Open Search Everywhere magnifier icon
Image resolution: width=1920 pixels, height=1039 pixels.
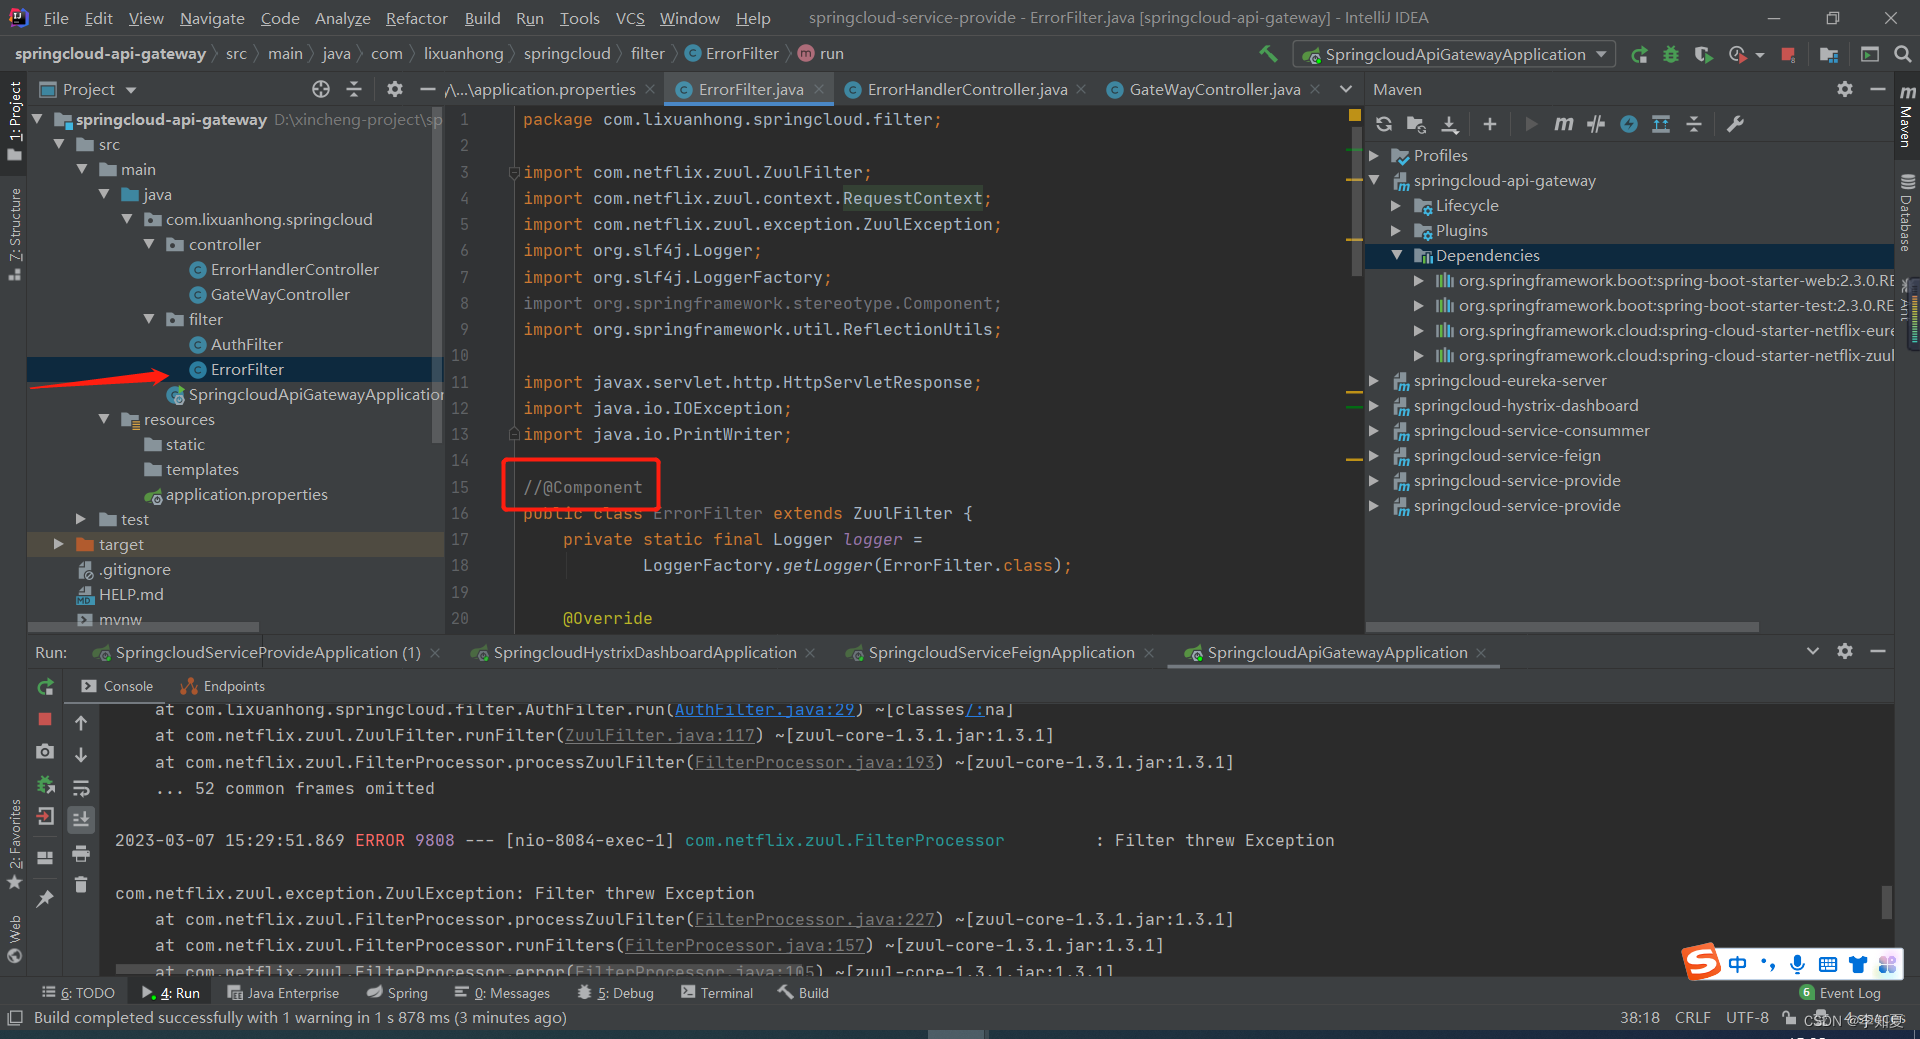click(1902, 54)
